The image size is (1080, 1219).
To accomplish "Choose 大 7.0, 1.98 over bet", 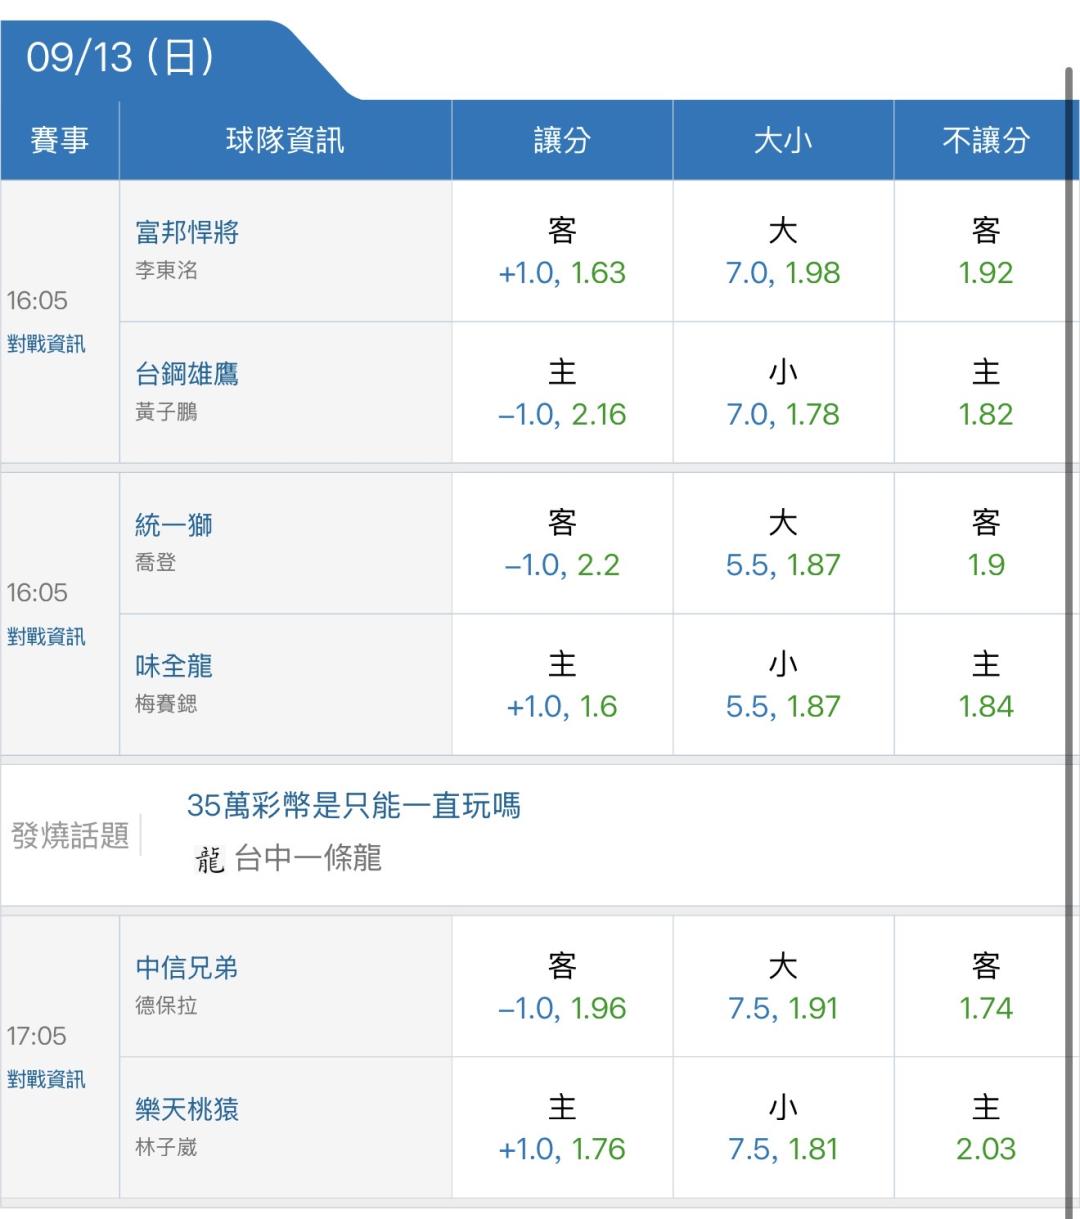I will tap(783, 251).
